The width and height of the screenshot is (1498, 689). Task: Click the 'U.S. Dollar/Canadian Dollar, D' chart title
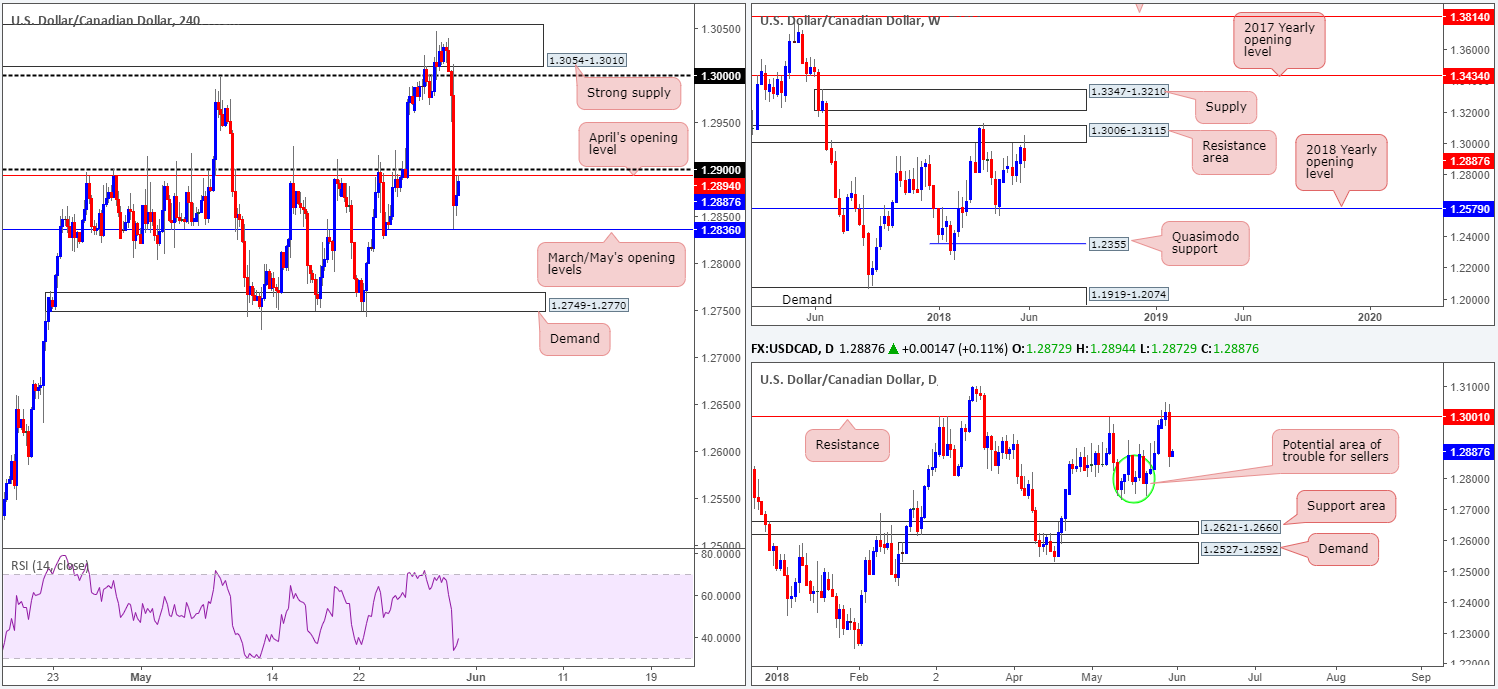(849, 380)
